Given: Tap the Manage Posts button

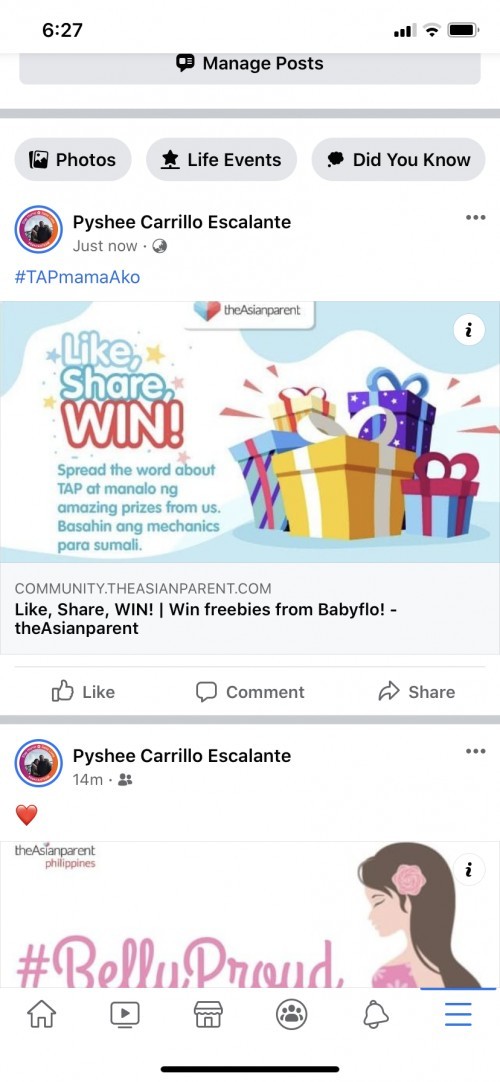Looking at the screenshot, I should pyautogui.click(x=250, y=64).
